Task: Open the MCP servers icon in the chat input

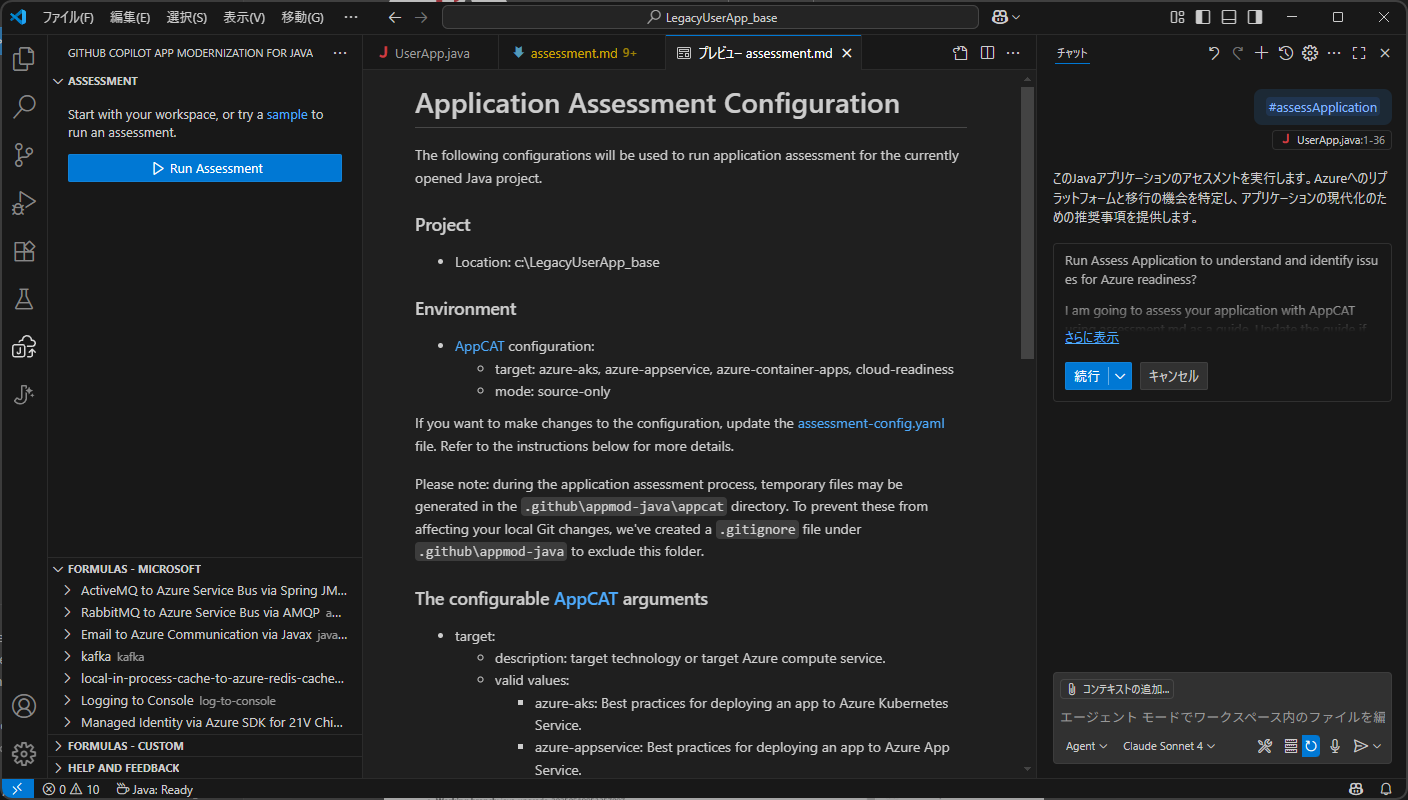Action: pyautogui.click(x=1290, y=746)
